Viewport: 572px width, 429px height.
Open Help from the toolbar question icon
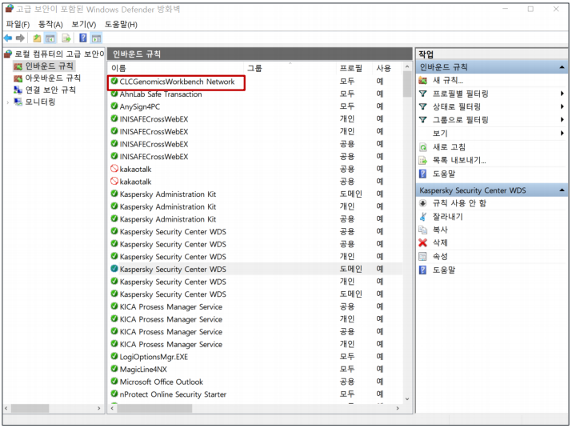(83, 38)
